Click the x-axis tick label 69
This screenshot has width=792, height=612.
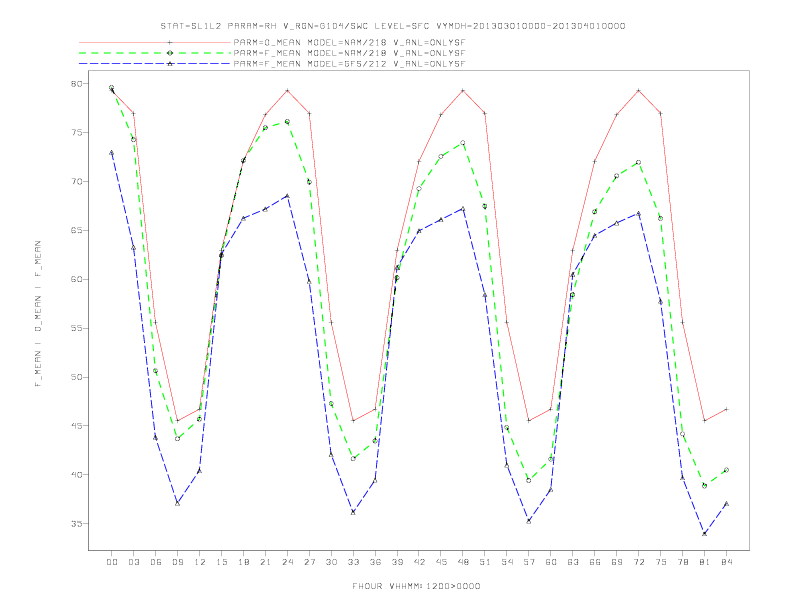click(x=617, y=562)
